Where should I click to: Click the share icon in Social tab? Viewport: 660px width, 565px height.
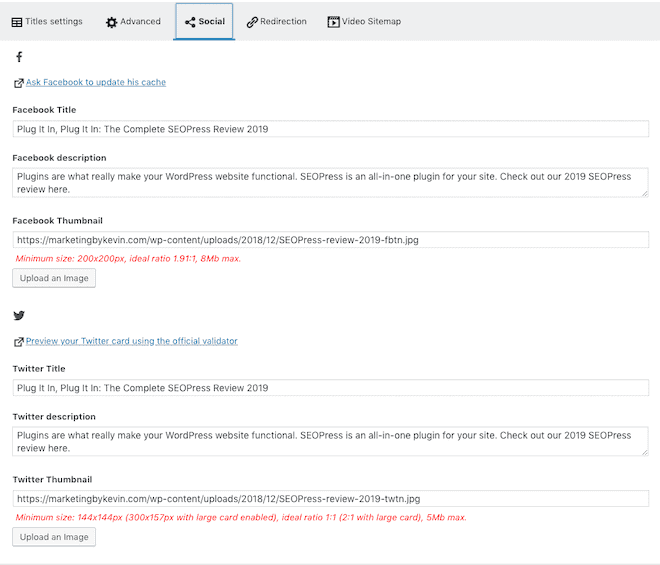tap(190, 22)
